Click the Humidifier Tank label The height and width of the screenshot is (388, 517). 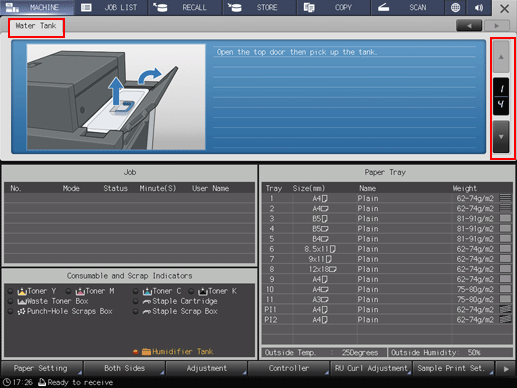[183, 352]
